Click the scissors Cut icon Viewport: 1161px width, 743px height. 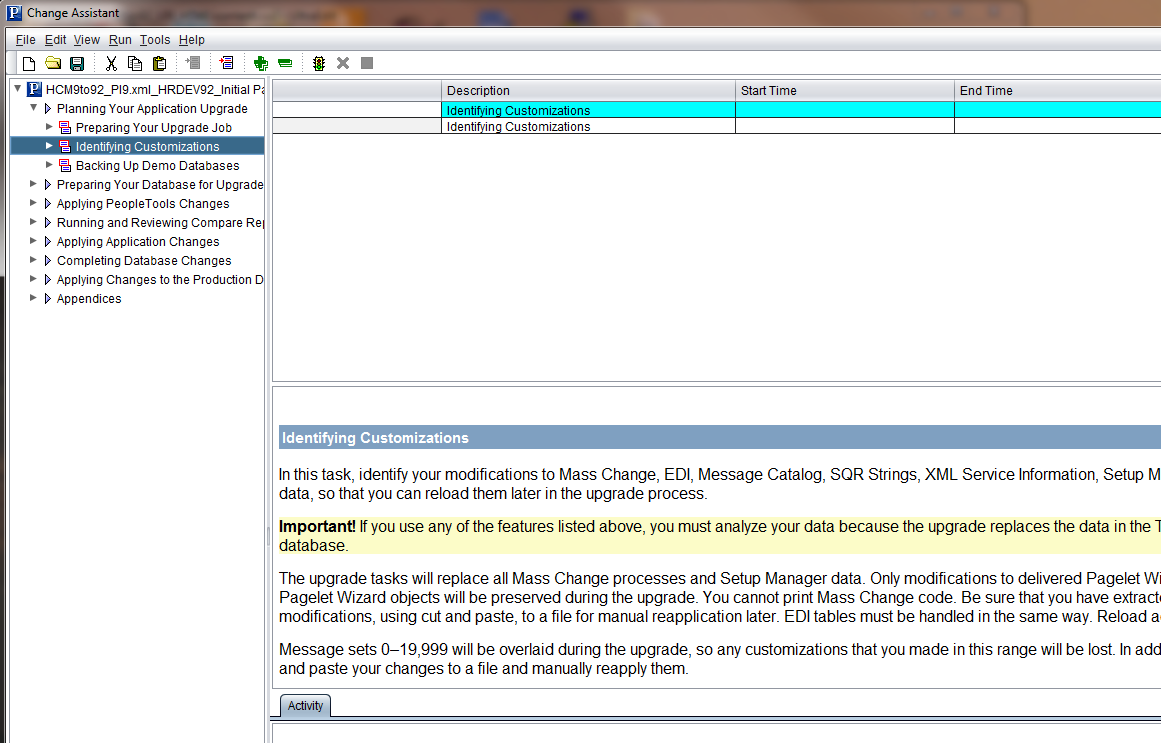click(111, 64)
